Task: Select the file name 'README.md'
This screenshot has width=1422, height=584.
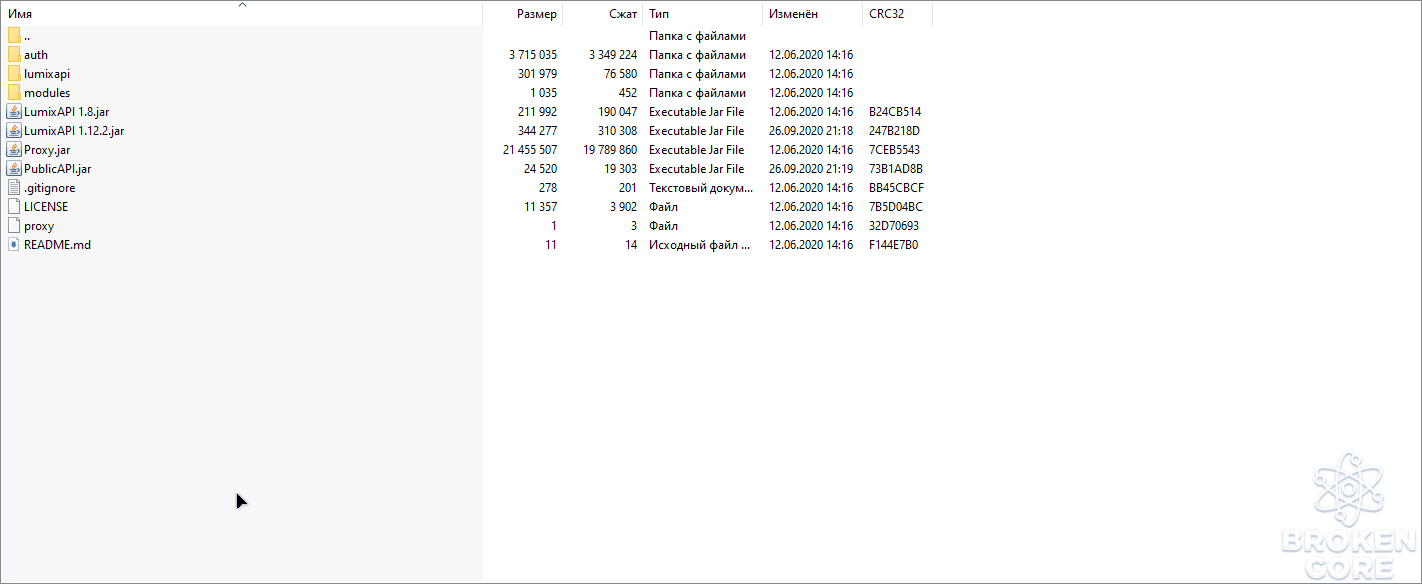Action: (57, 245)
